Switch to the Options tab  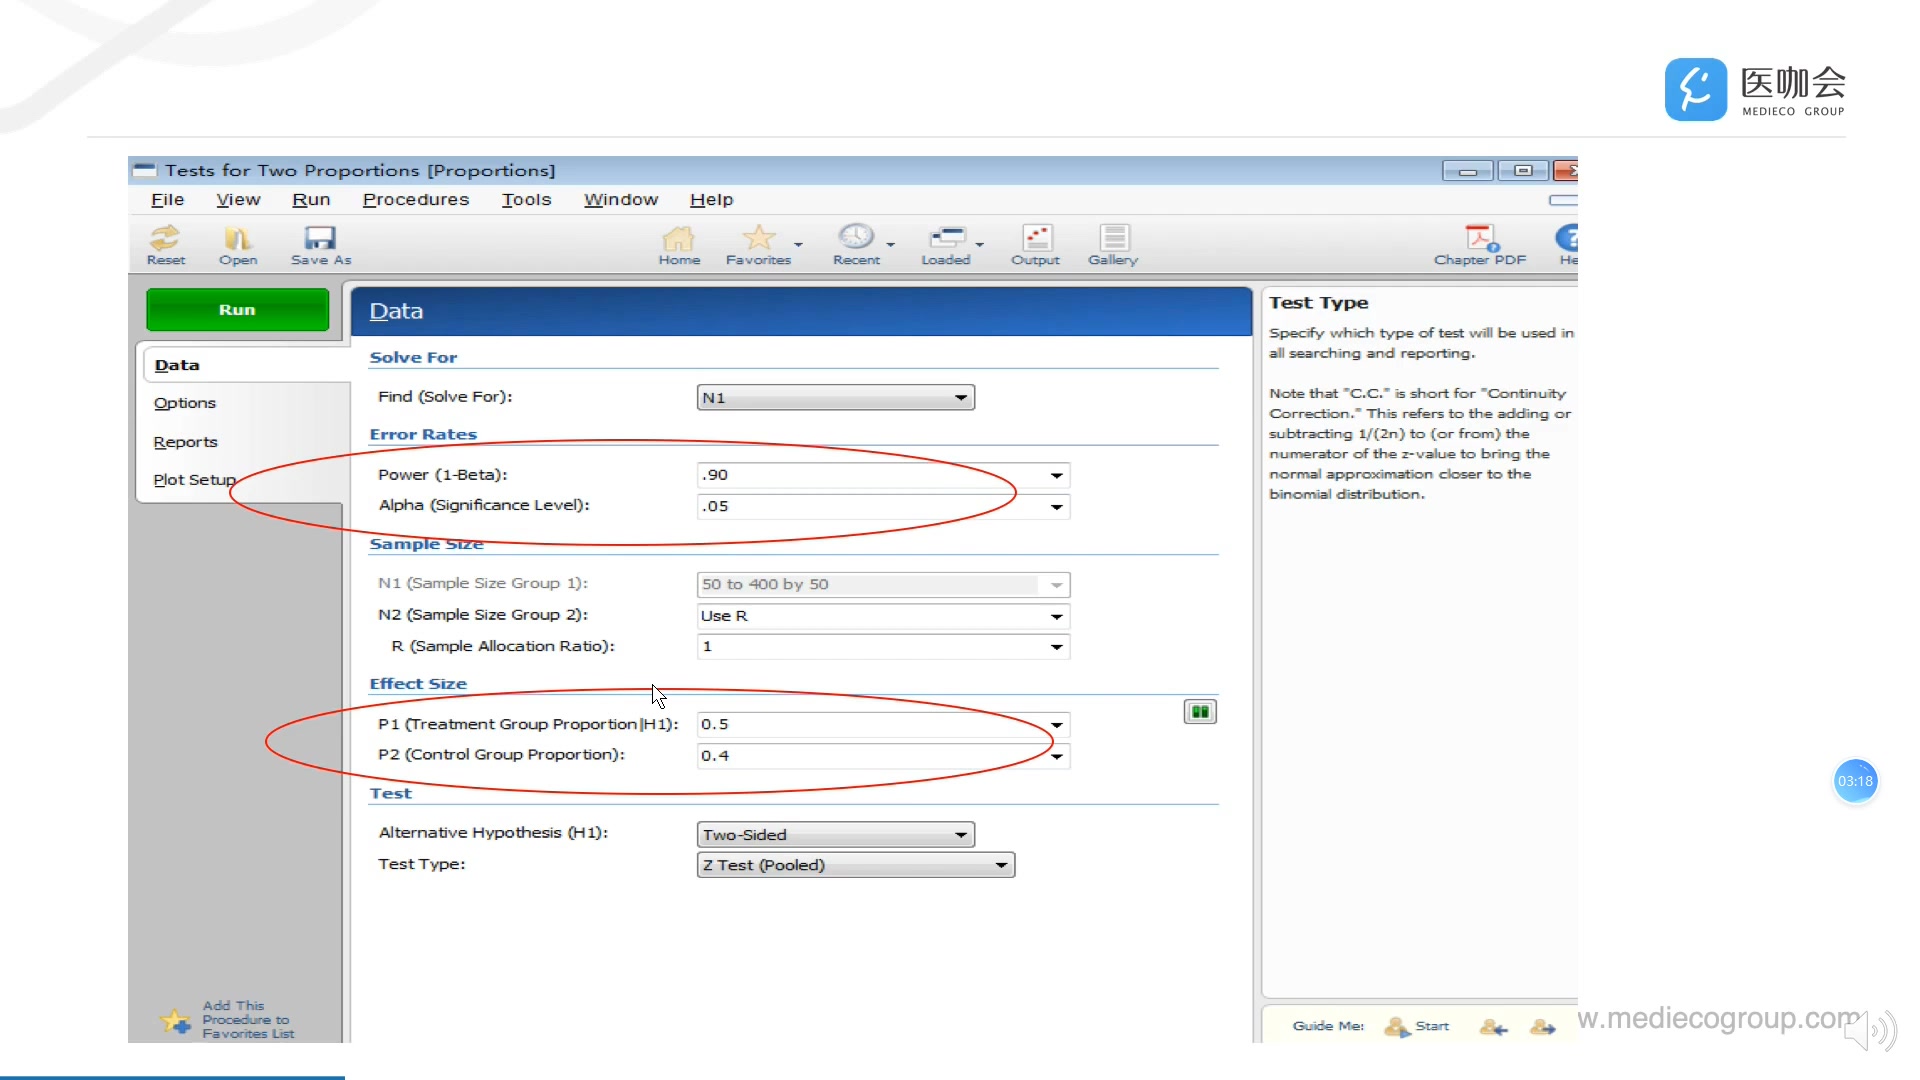click(x=185, y=403)
